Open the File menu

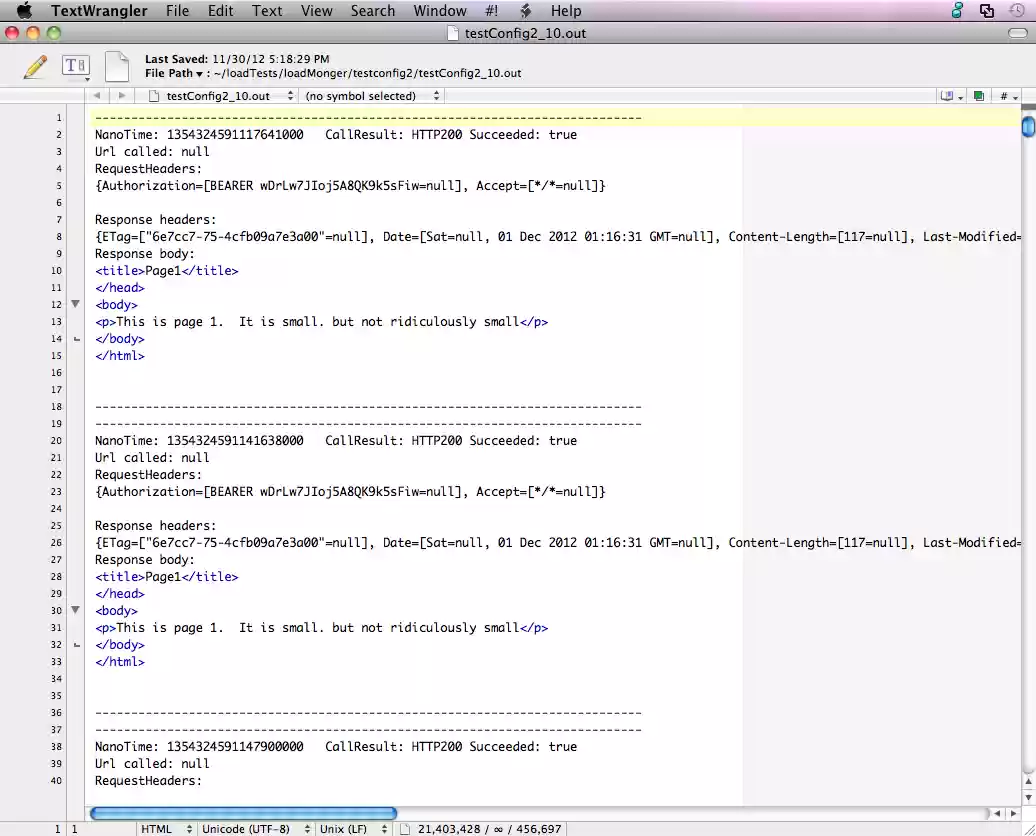(x=177, y=11)
